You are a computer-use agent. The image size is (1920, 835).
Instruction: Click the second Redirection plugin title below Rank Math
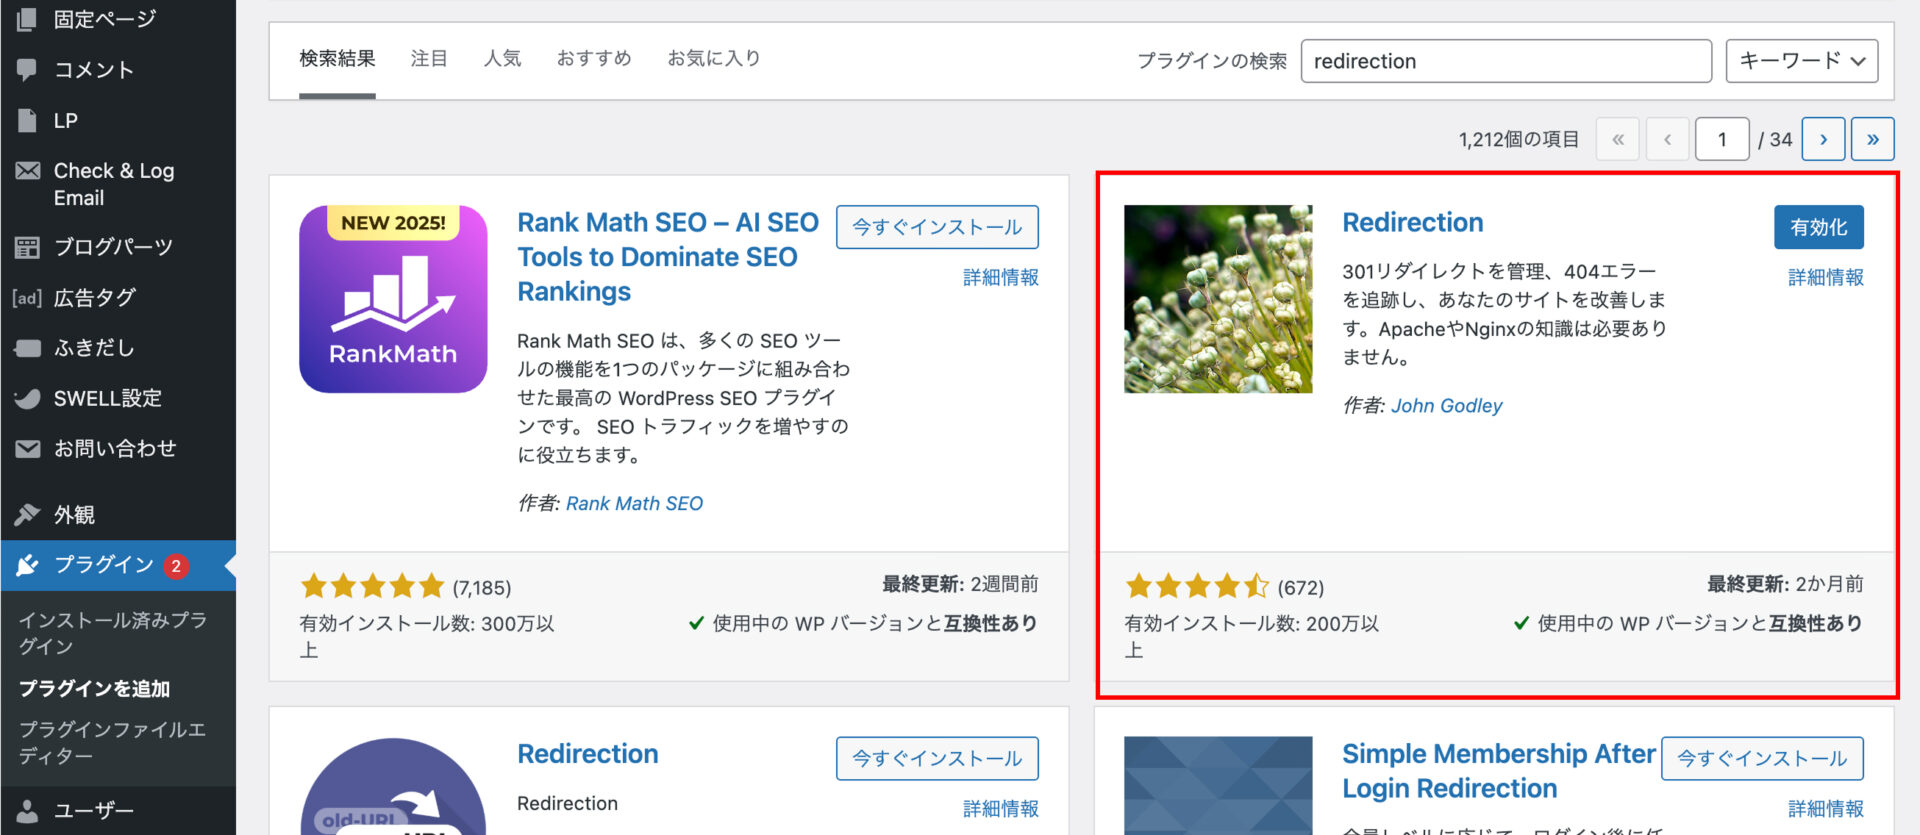tap(587, 754)
